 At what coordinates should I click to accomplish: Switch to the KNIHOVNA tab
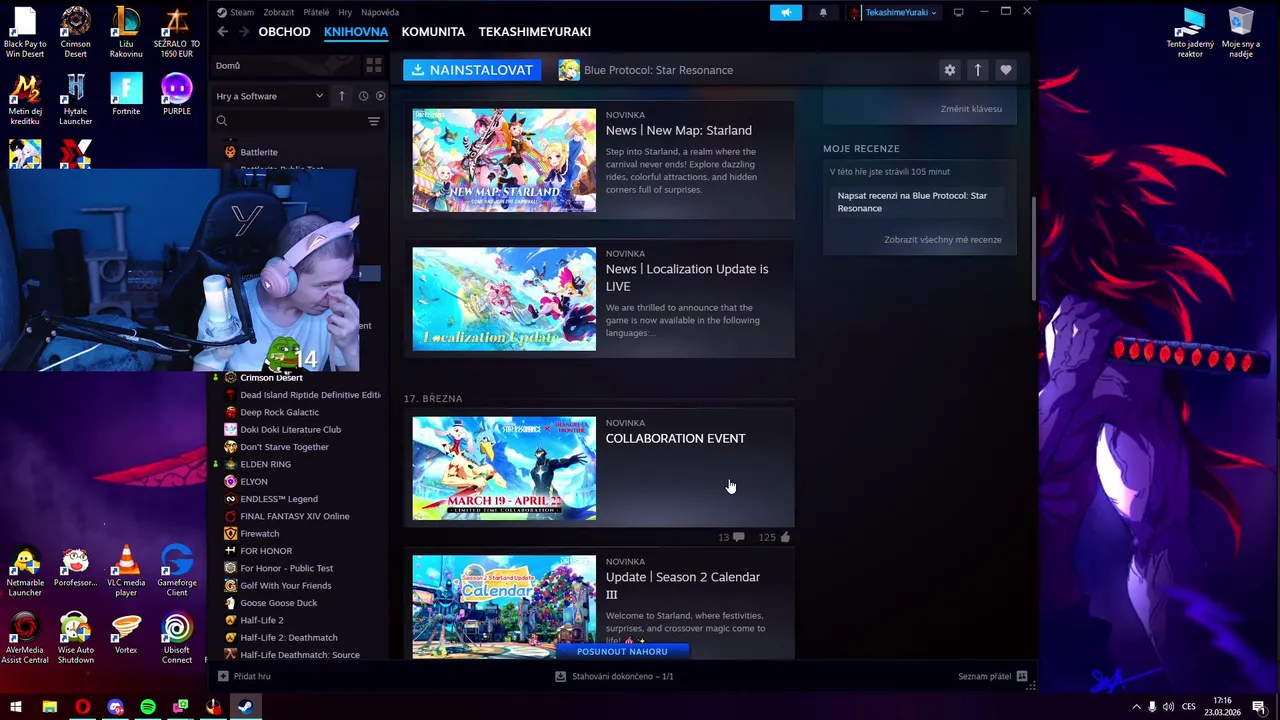(x=356, y=32)
